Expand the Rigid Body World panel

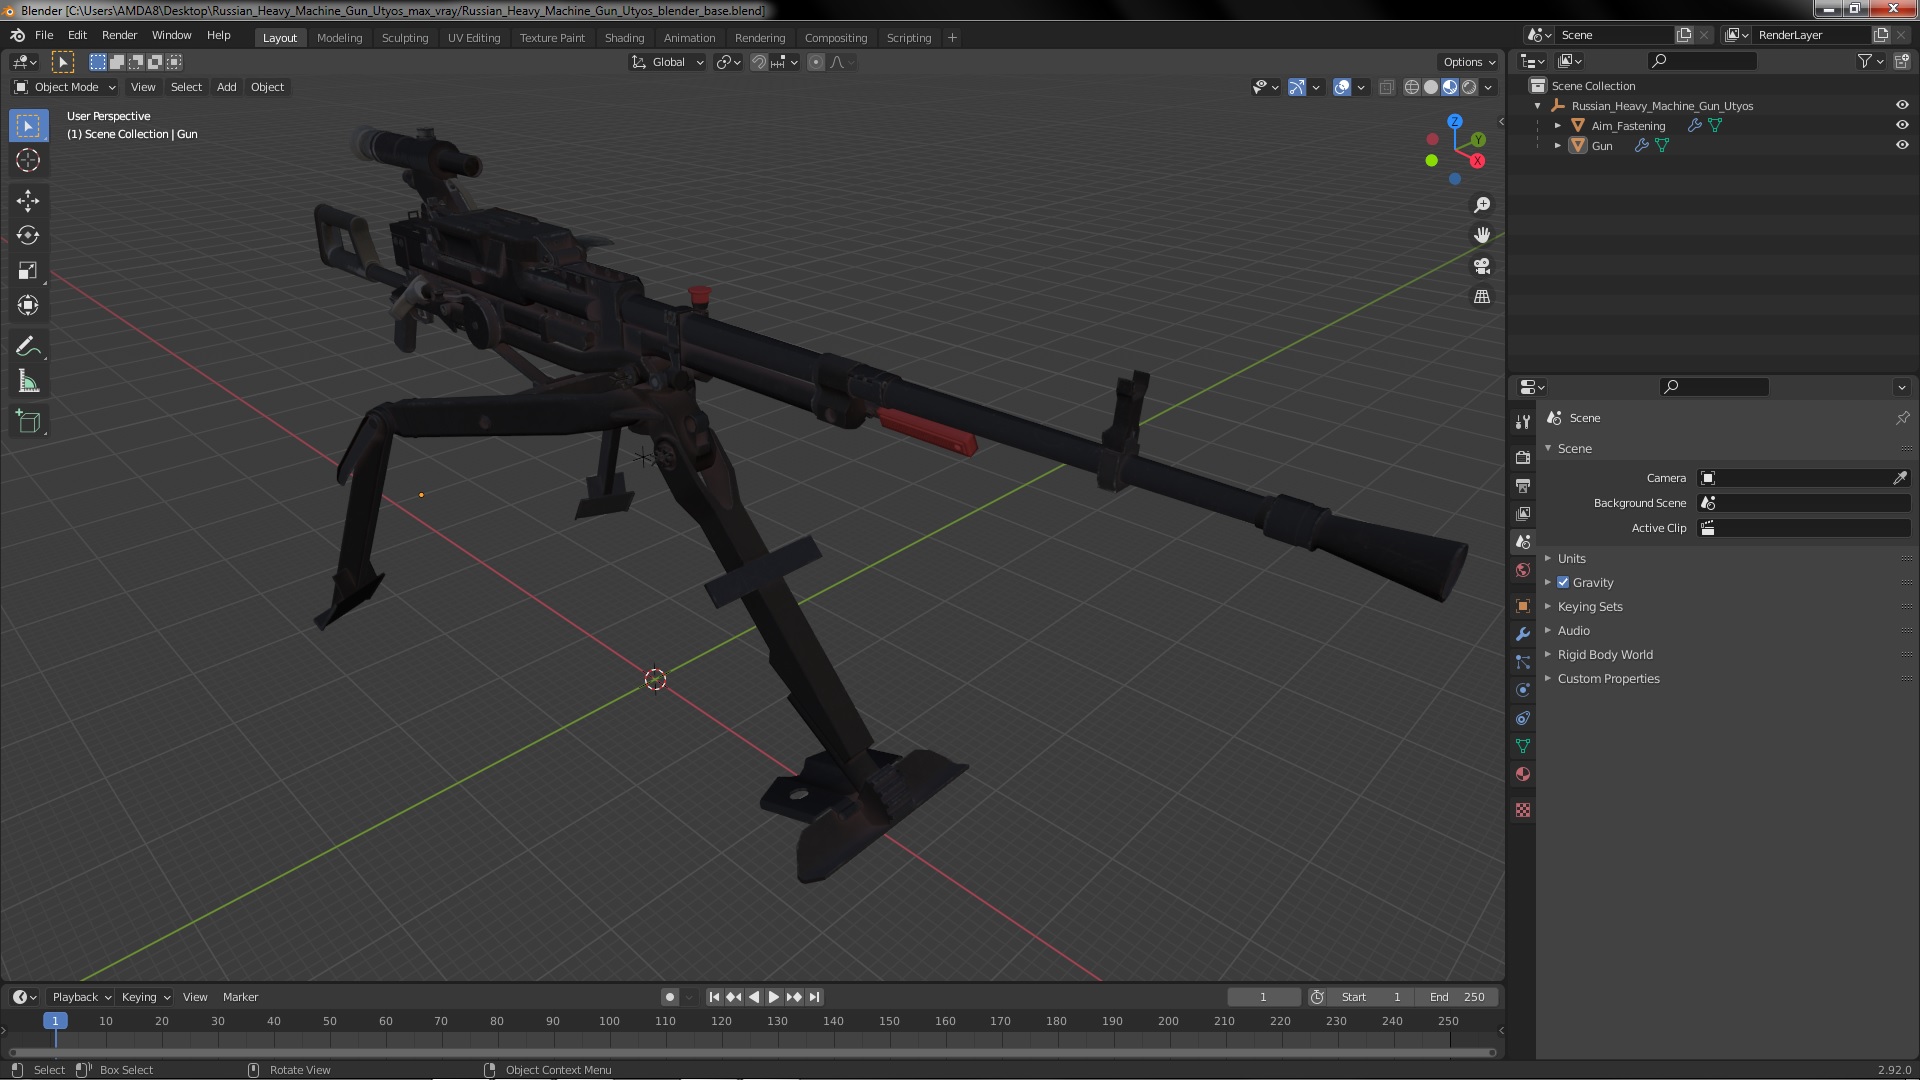pos(1604,654)
